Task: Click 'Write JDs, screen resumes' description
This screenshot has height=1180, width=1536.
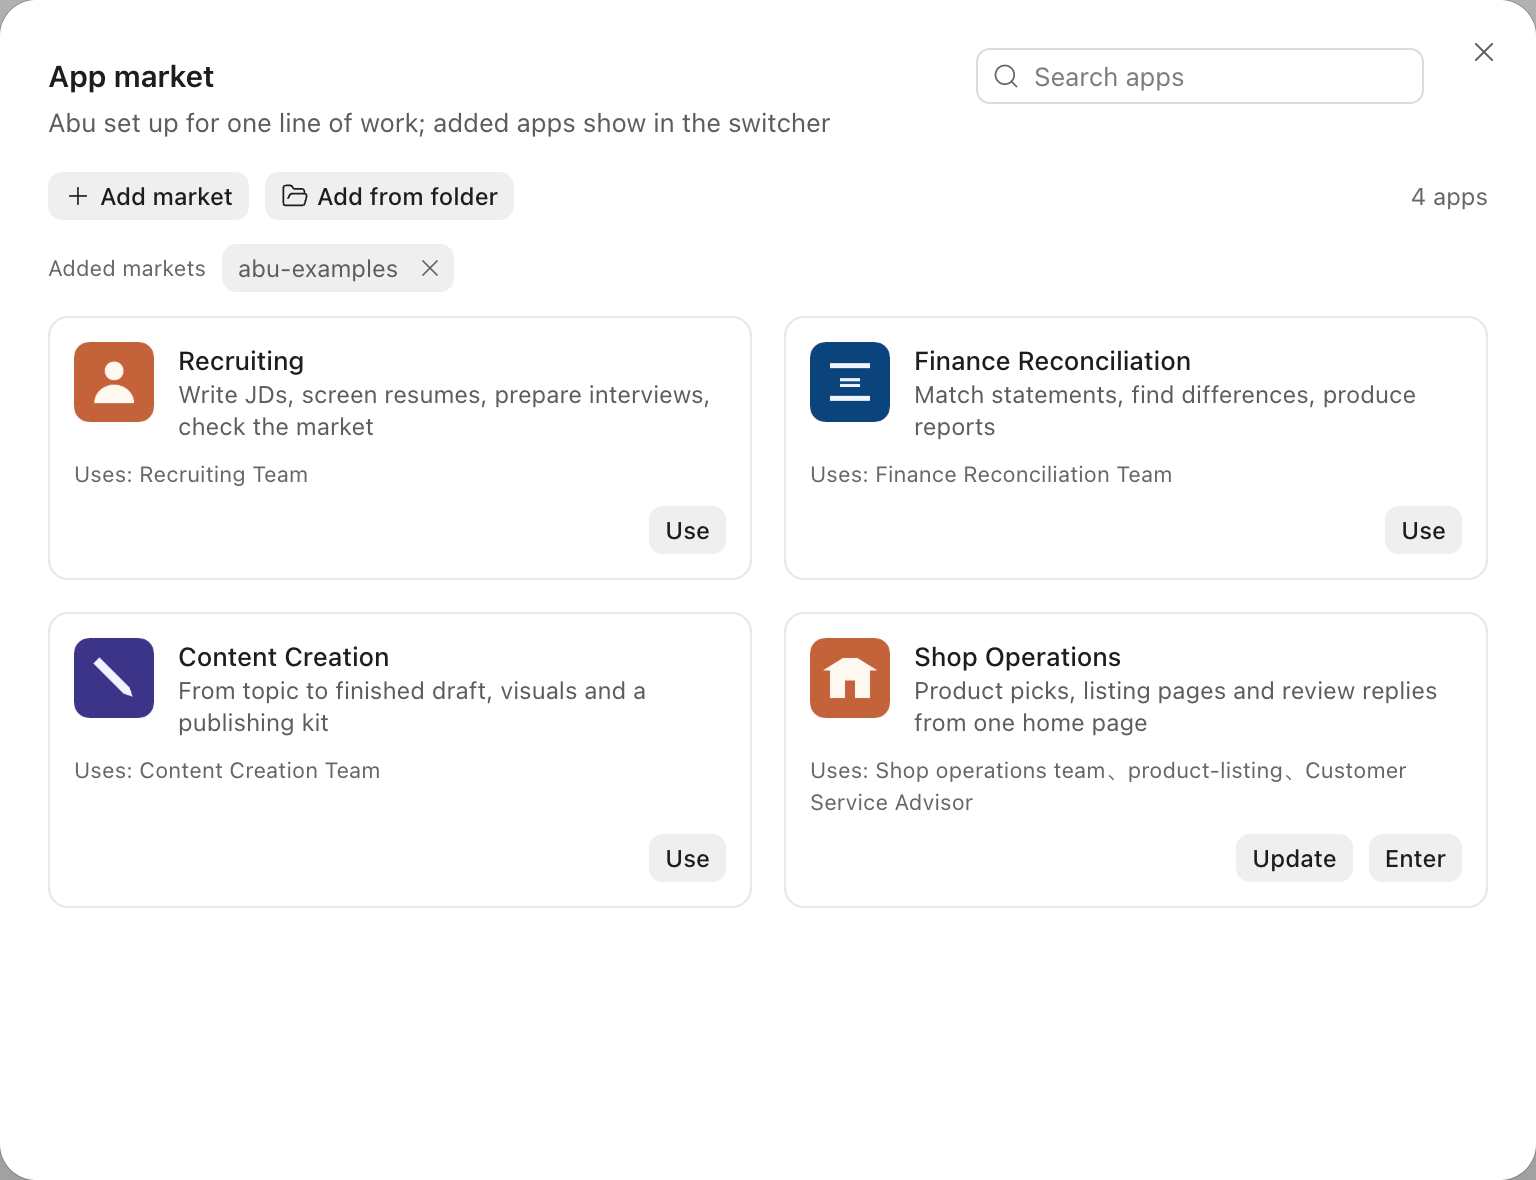Action: pyautogui.click(x=444, y=411)
